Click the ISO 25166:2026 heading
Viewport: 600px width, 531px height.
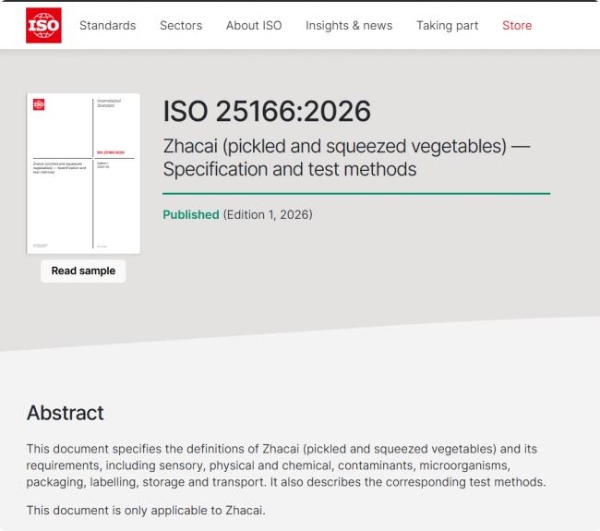click(x=267, y=111)
